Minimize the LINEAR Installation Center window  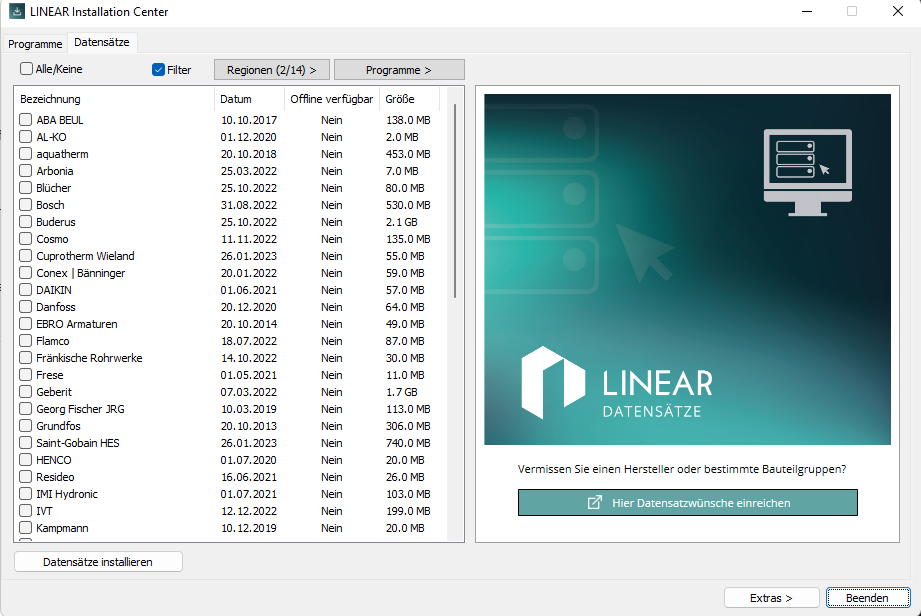tap(807, 11)
